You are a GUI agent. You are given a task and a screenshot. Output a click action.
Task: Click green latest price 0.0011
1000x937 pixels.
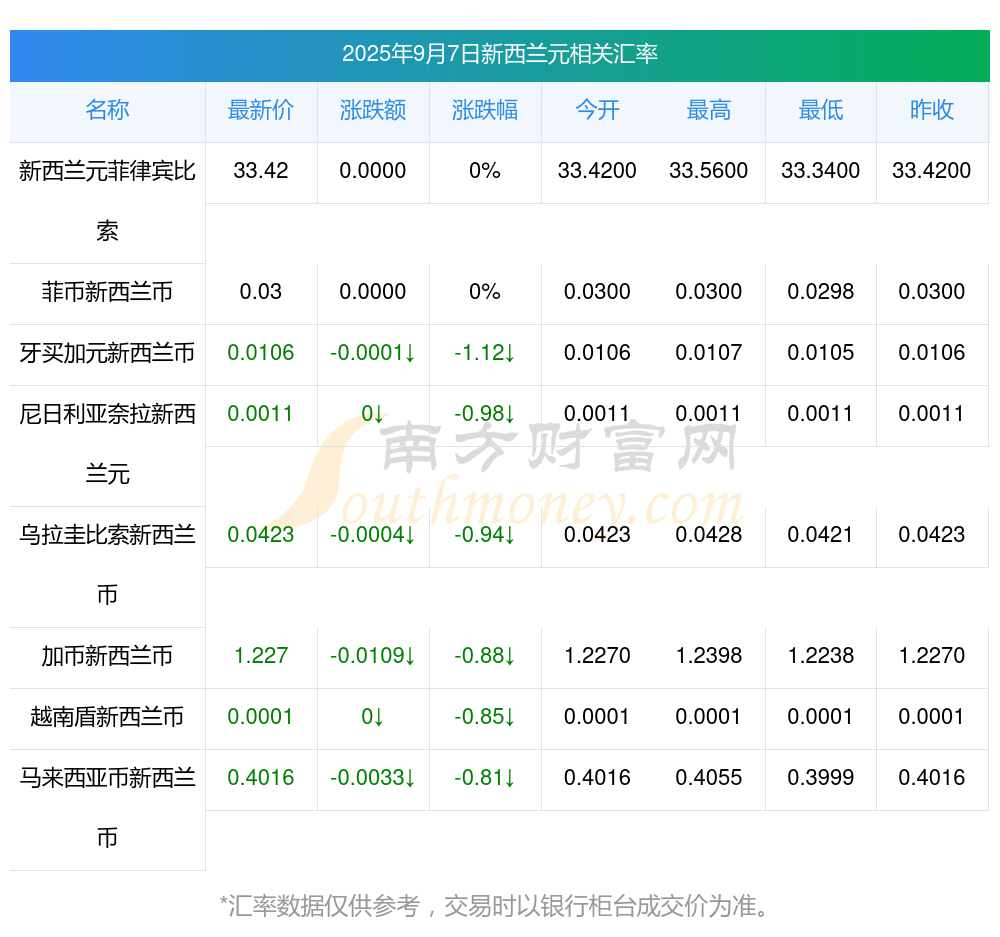pos(260,414)
